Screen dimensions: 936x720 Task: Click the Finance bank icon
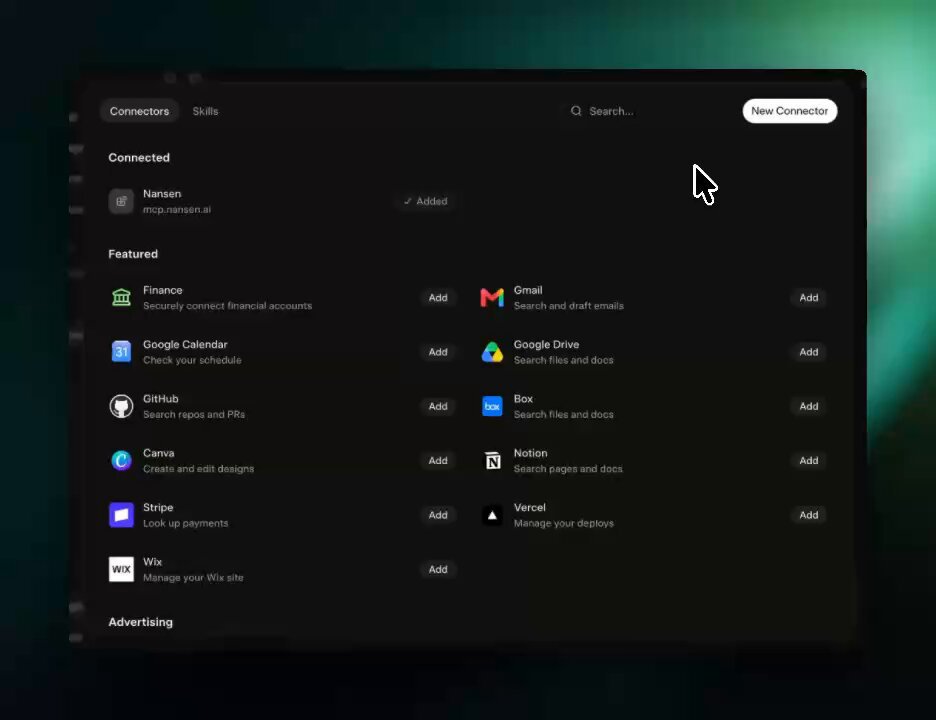pyautogui.click(x=121, y=297)
